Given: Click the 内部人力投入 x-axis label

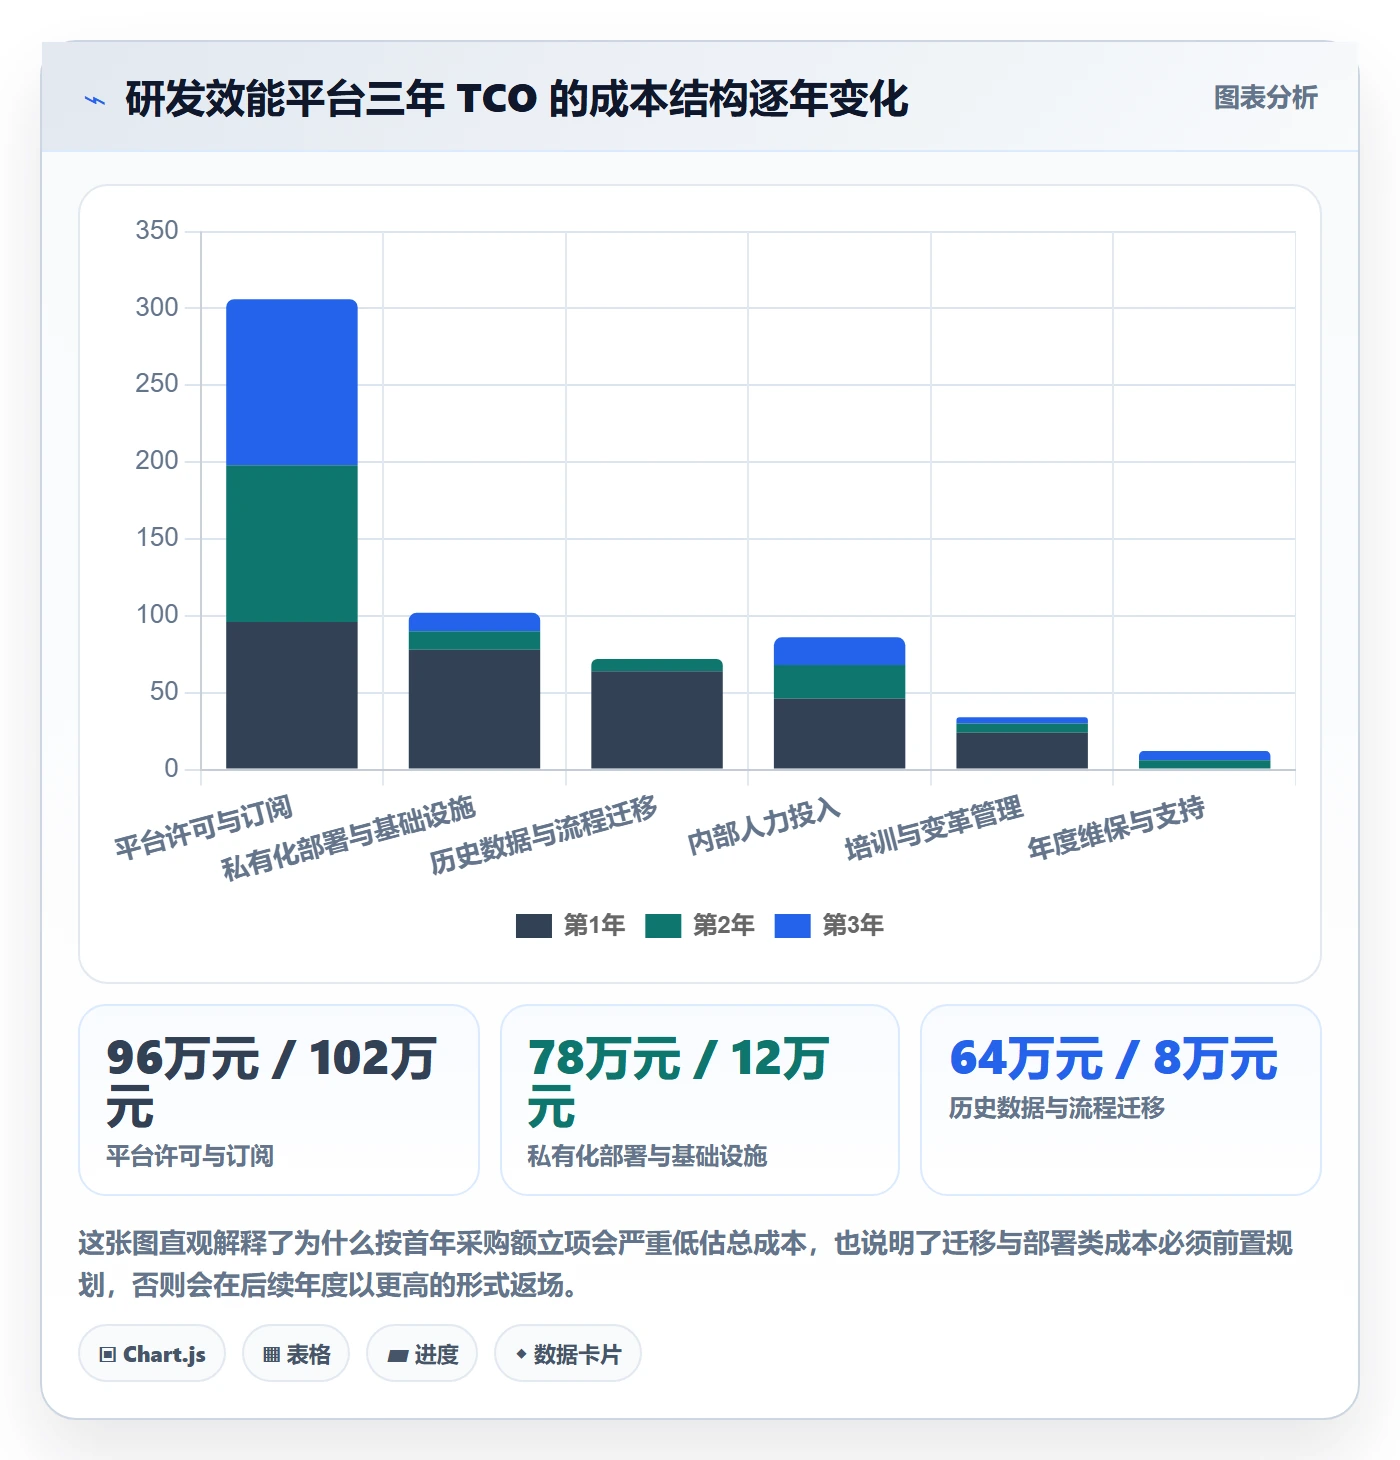Looking at the screenshot, I should click(764, 826).
